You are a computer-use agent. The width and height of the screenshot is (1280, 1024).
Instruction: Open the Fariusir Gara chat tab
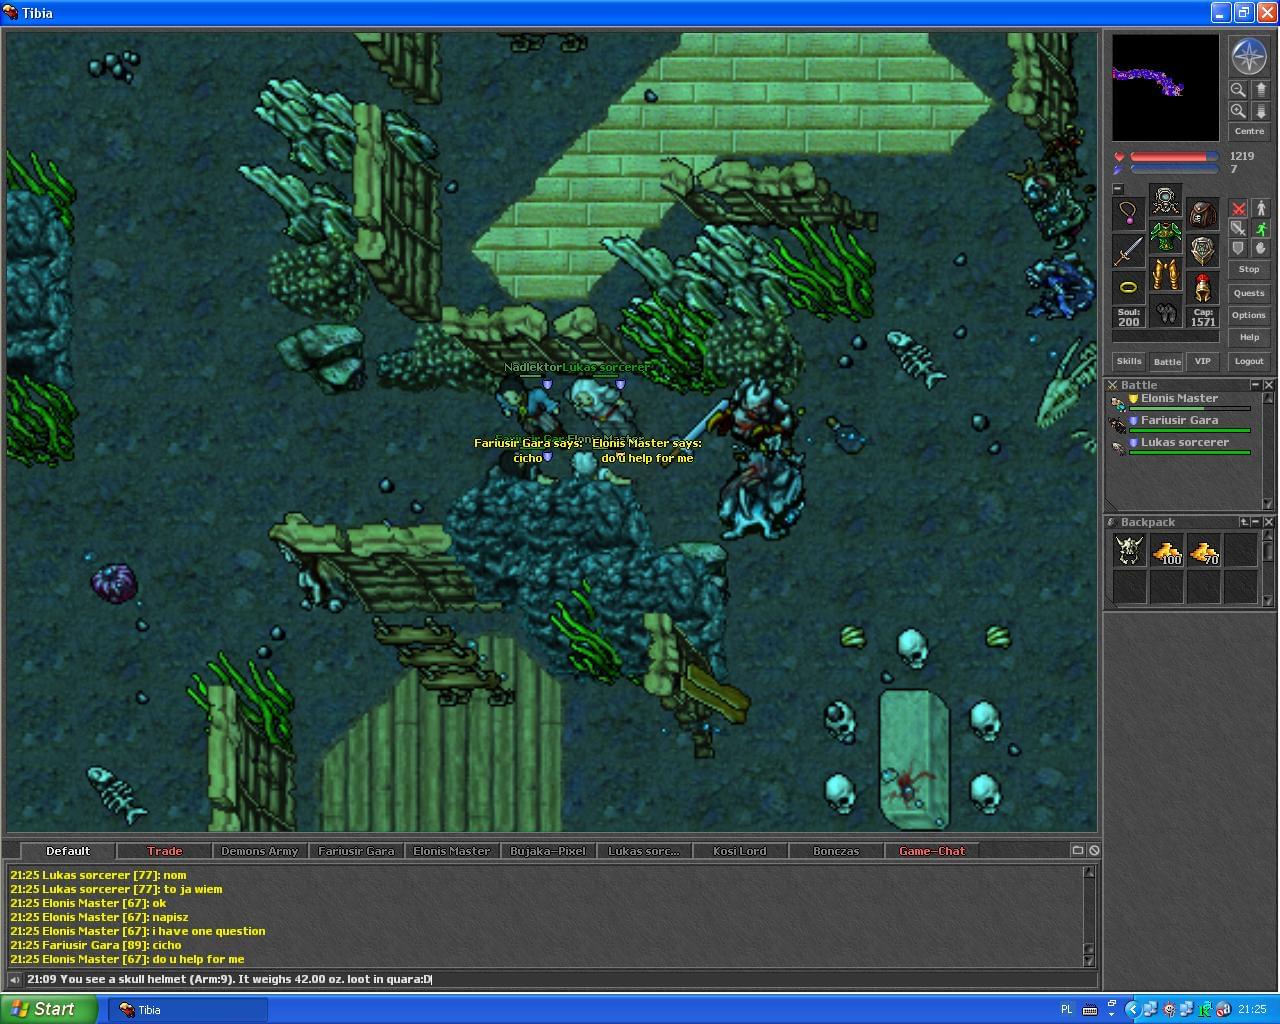(356, 851)
